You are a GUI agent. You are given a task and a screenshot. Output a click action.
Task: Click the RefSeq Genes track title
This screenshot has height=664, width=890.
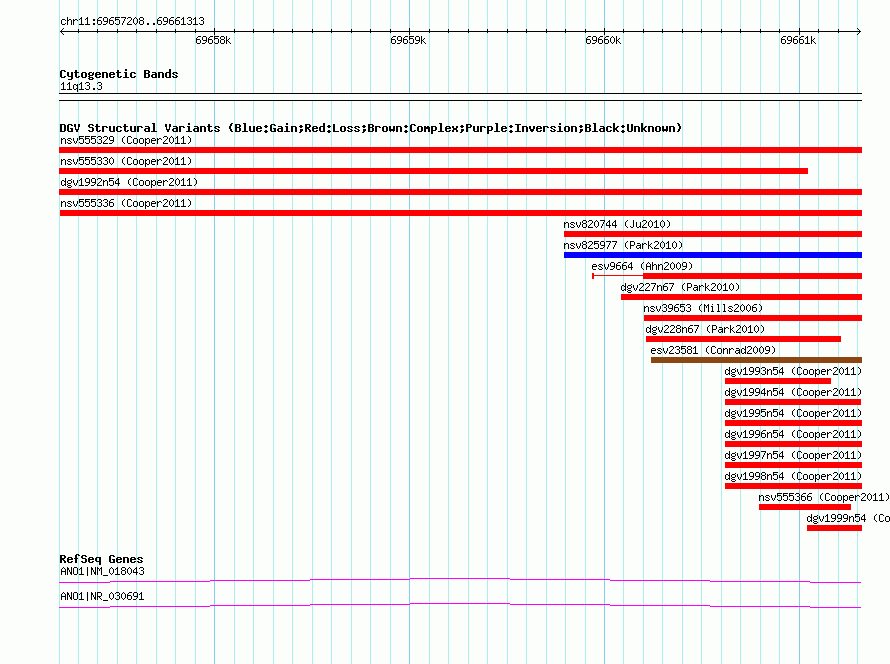coord(101,559)
